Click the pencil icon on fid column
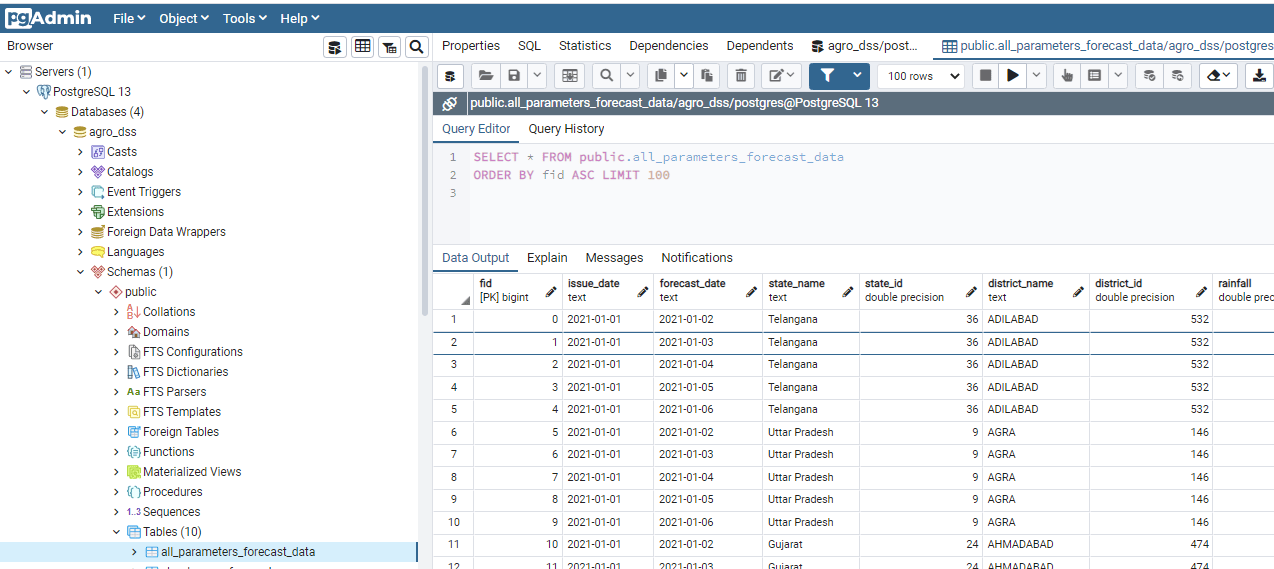The image size is (1274, 569). point(550,291)
